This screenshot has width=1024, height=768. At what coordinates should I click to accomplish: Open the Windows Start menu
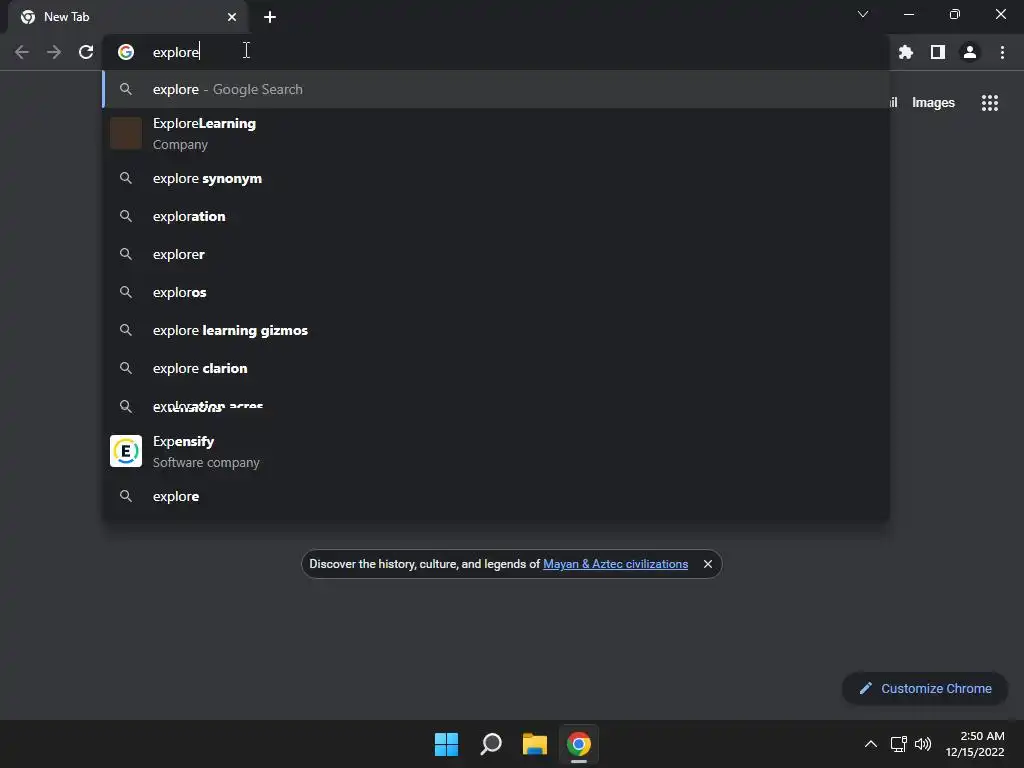click(446, 744)
